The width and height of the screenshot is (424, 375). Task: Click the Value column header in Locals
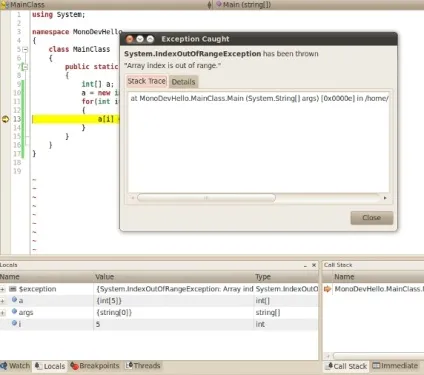click(173, 277)
